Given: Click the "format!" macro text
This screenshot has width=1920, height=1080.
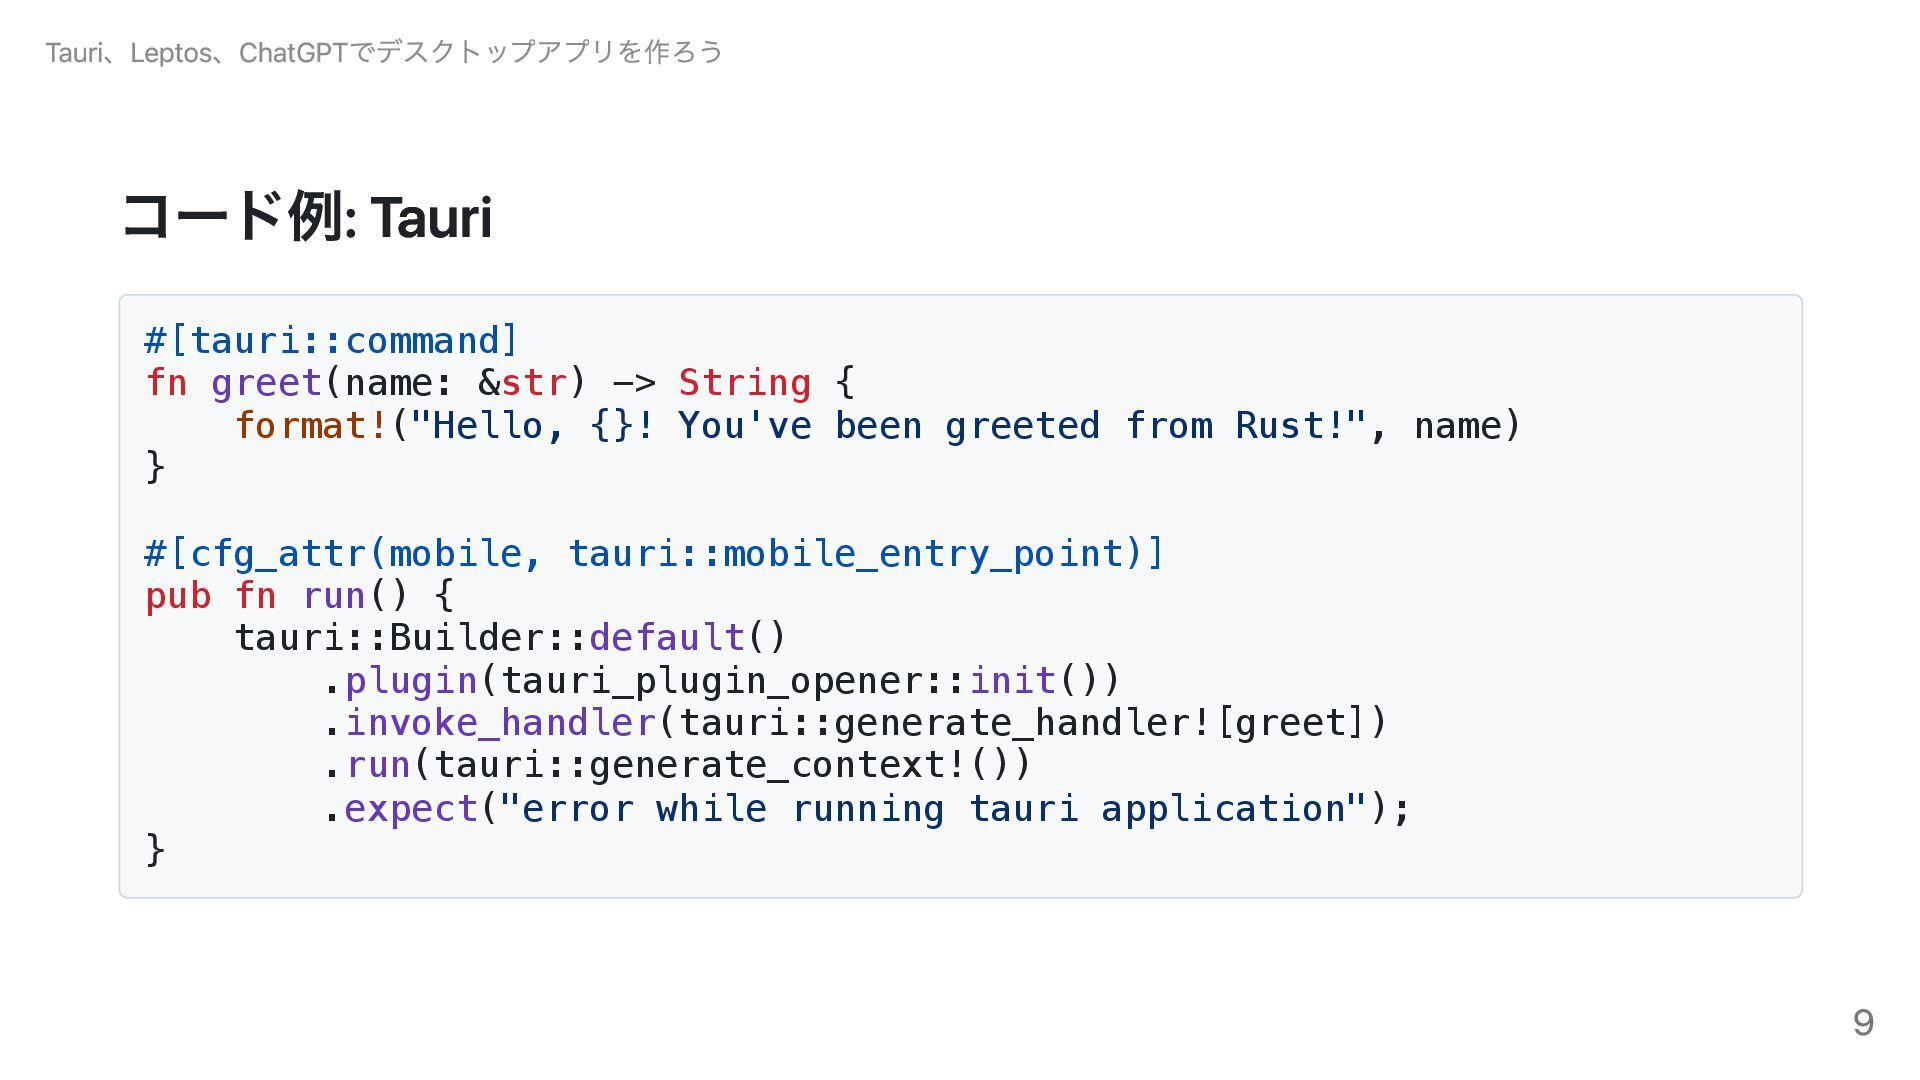Looking at the screenshot, I should (x=311, y=426).
